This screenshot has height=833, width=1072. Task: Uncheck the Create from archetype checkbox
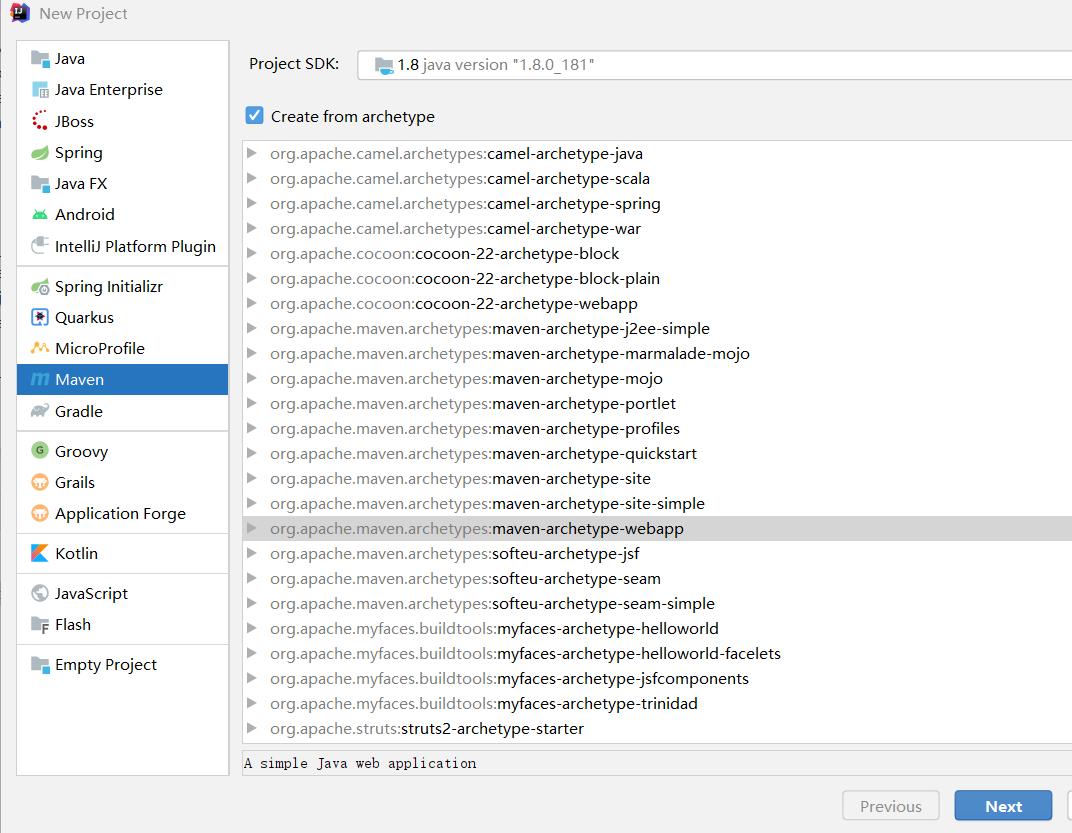pyautogui.click(x=254, y=116)
